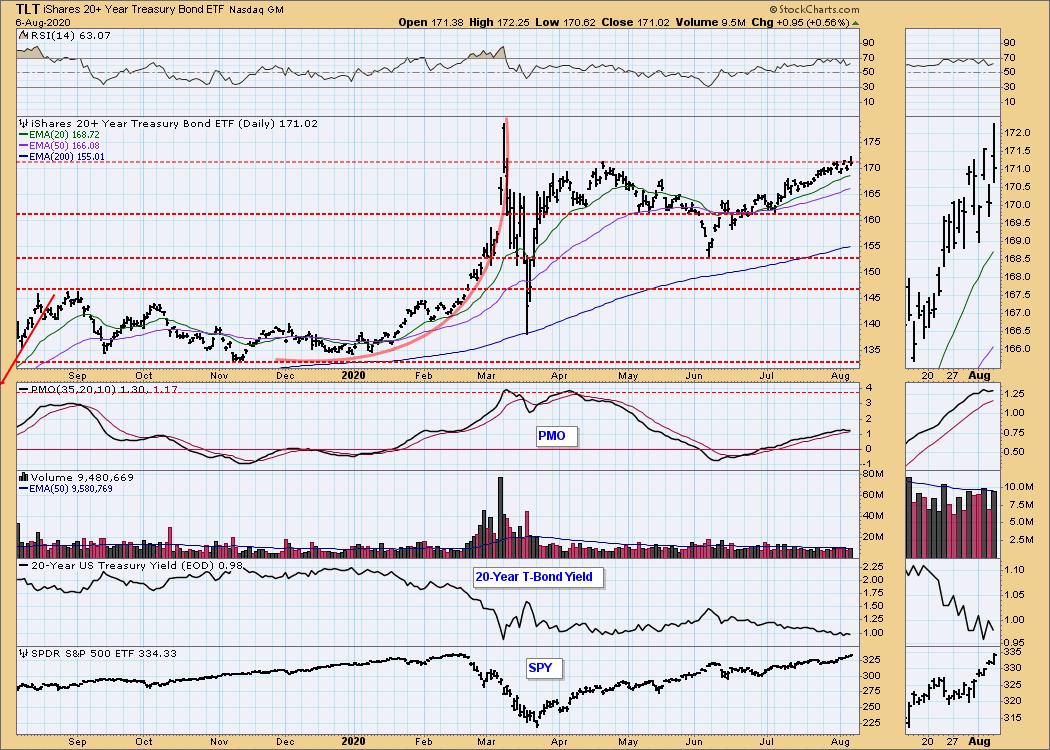This screenshot has width=1050, height=750.
Task: Click the 'Mar' marker on the bottom time axis
Action: point(486,741)
